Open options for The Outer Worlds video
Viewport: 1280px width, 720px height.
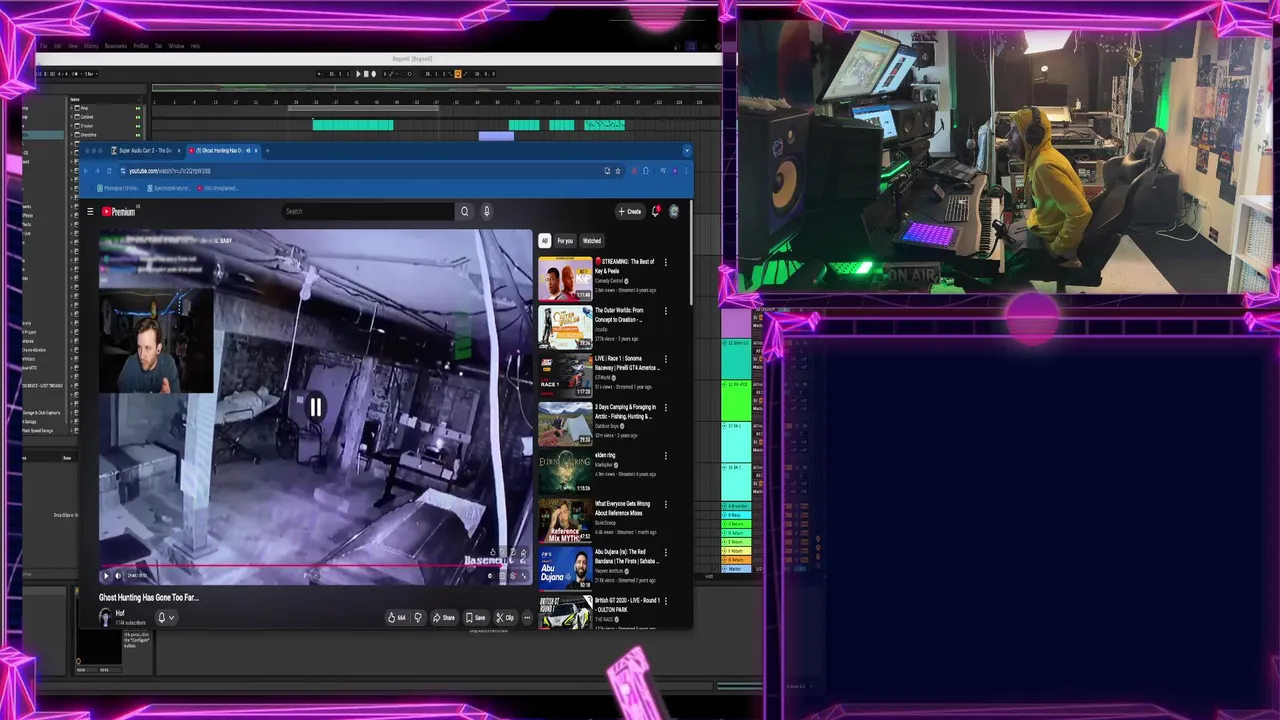tap(666, 311)
